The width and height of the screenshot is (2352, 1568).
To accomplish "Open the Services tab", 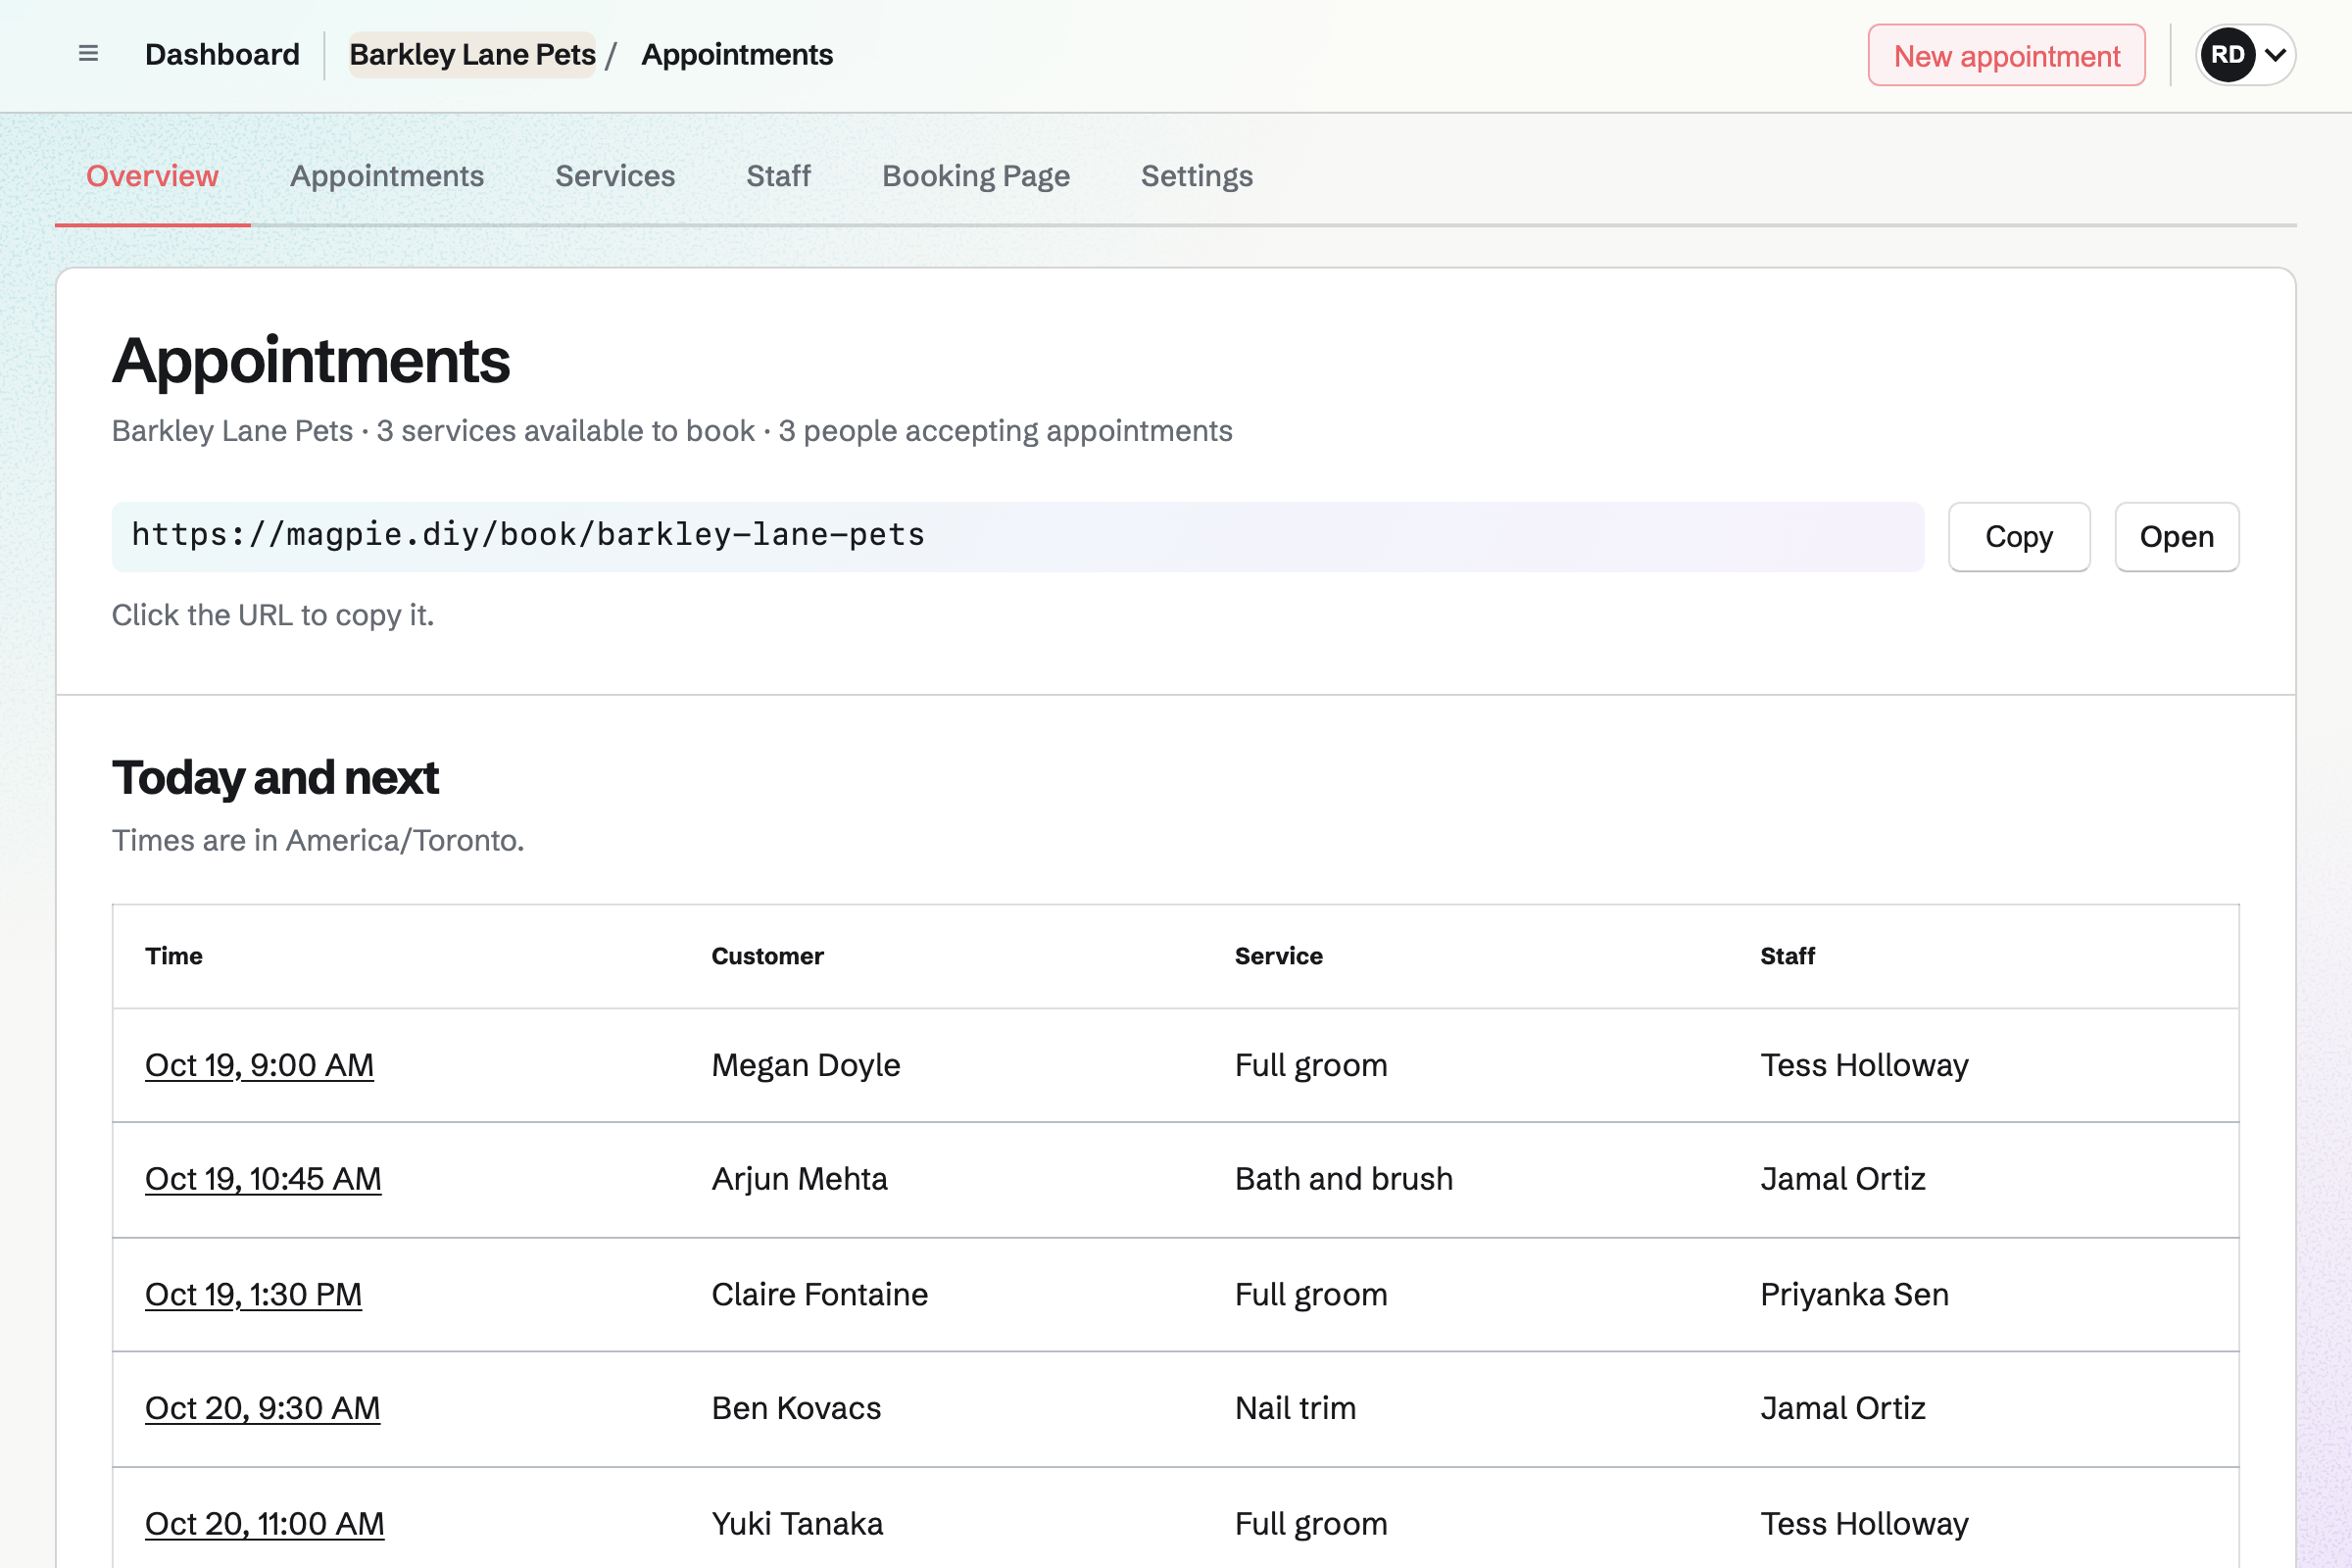I will click(615, 176).
